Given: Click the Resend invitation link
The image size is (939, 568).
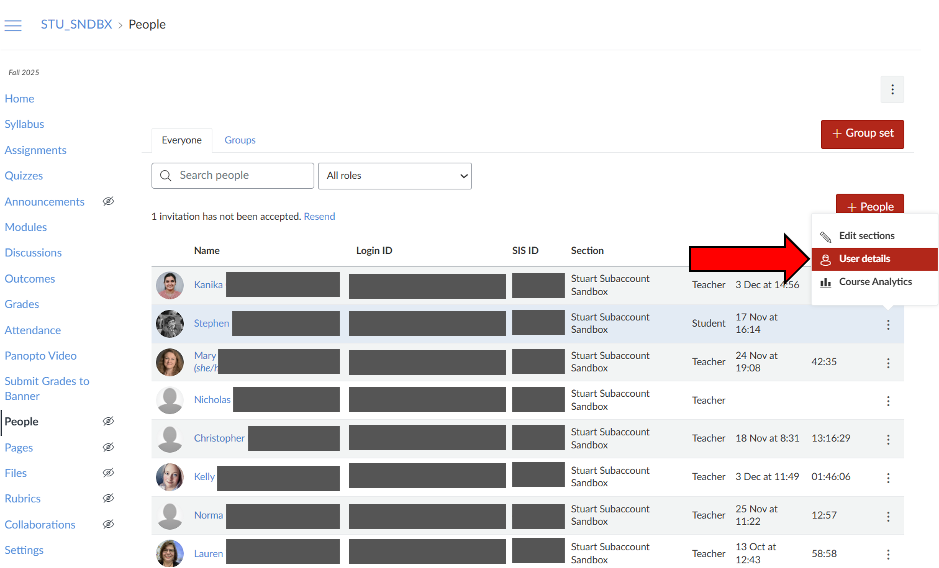Looking at the screenshot, I should 319,216.
